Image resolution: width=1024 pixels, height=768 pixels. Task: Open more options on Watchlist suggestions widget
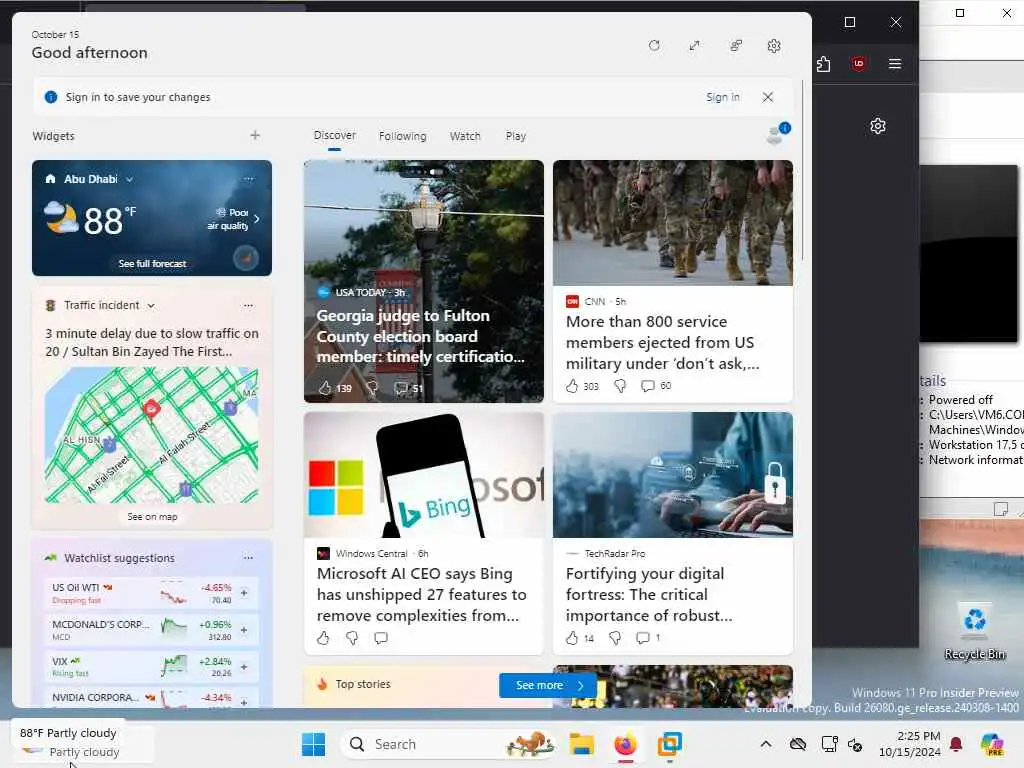(x=248, y=558)
